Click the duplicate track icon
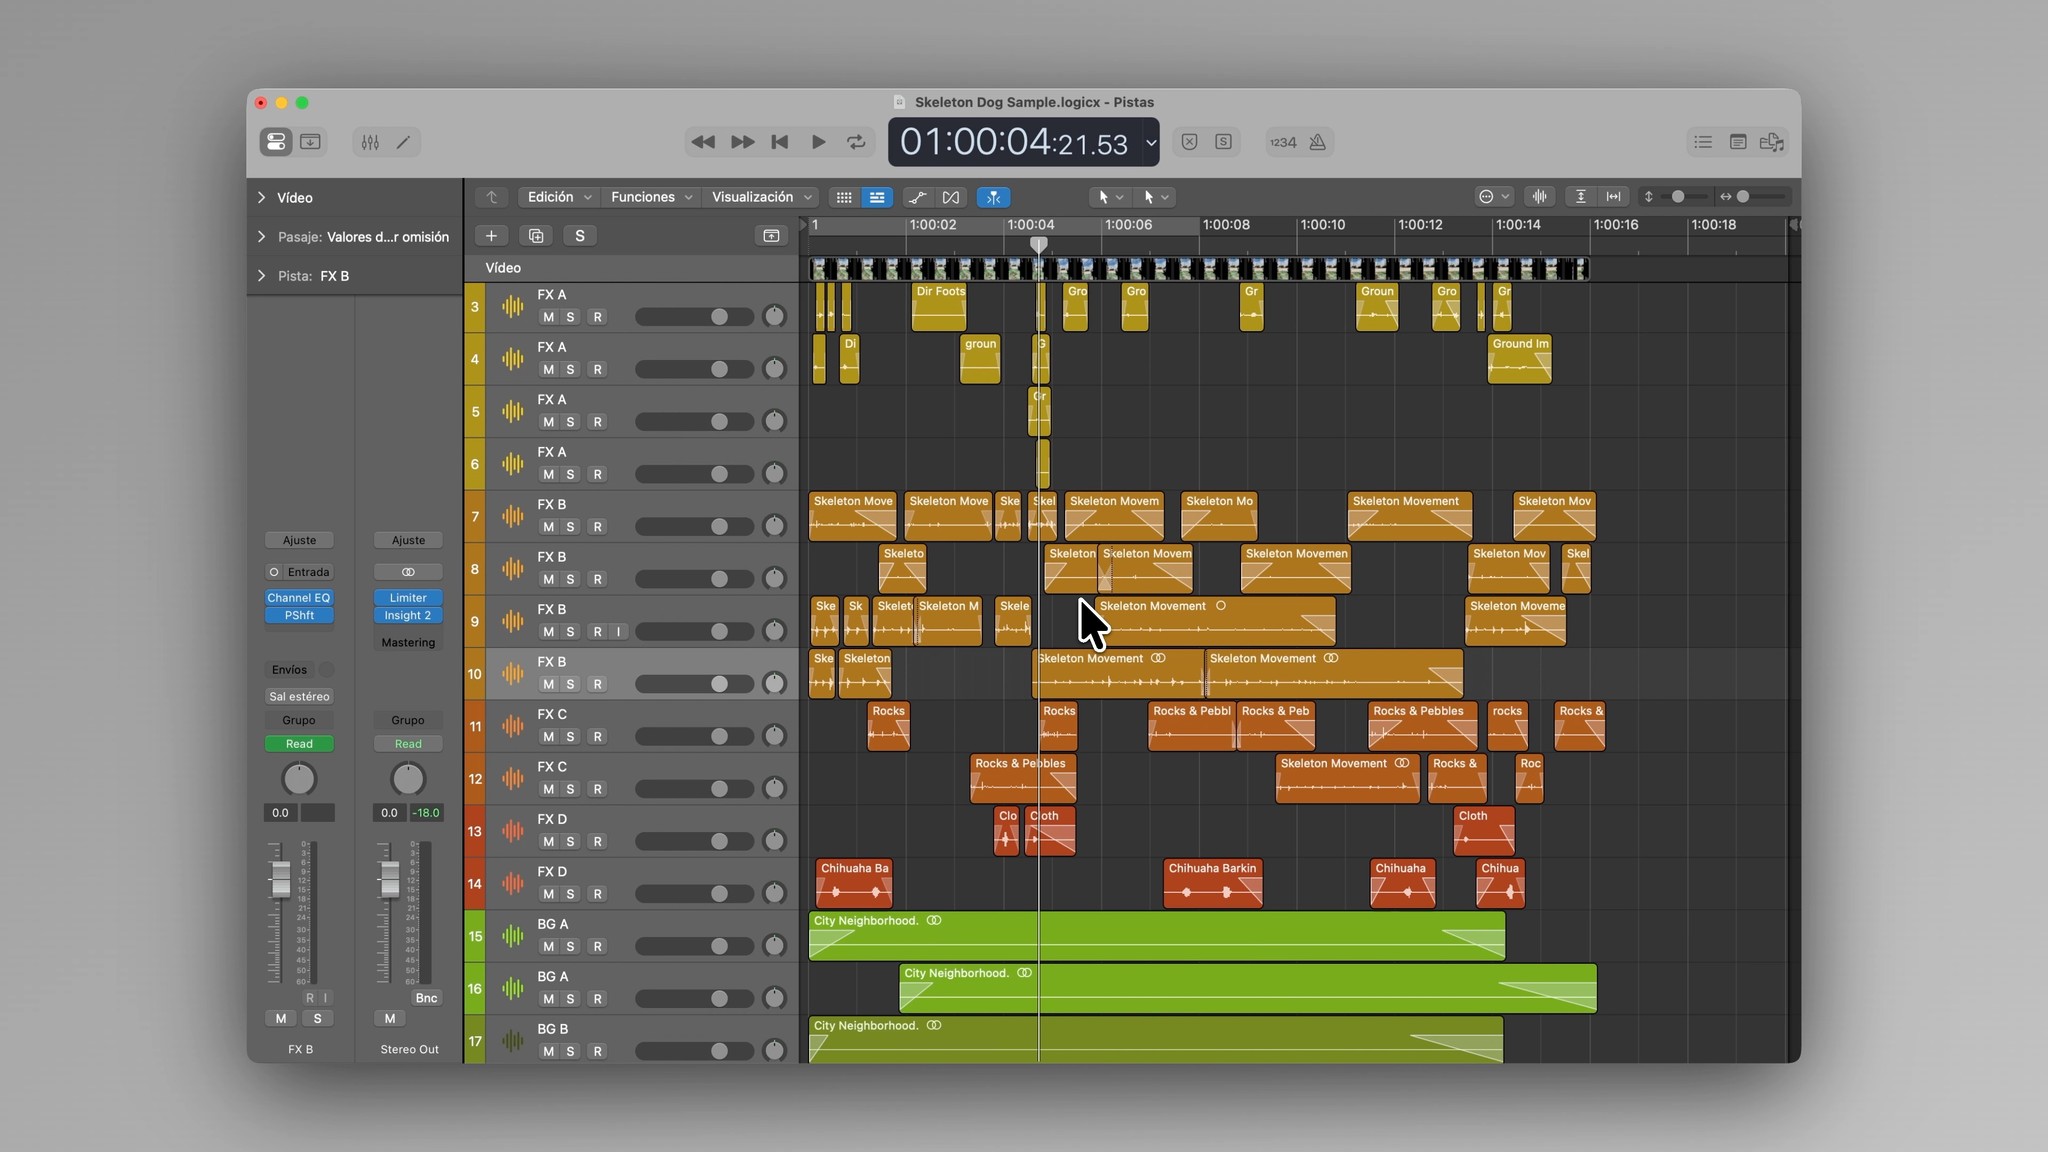 click(x=536, y=236)
